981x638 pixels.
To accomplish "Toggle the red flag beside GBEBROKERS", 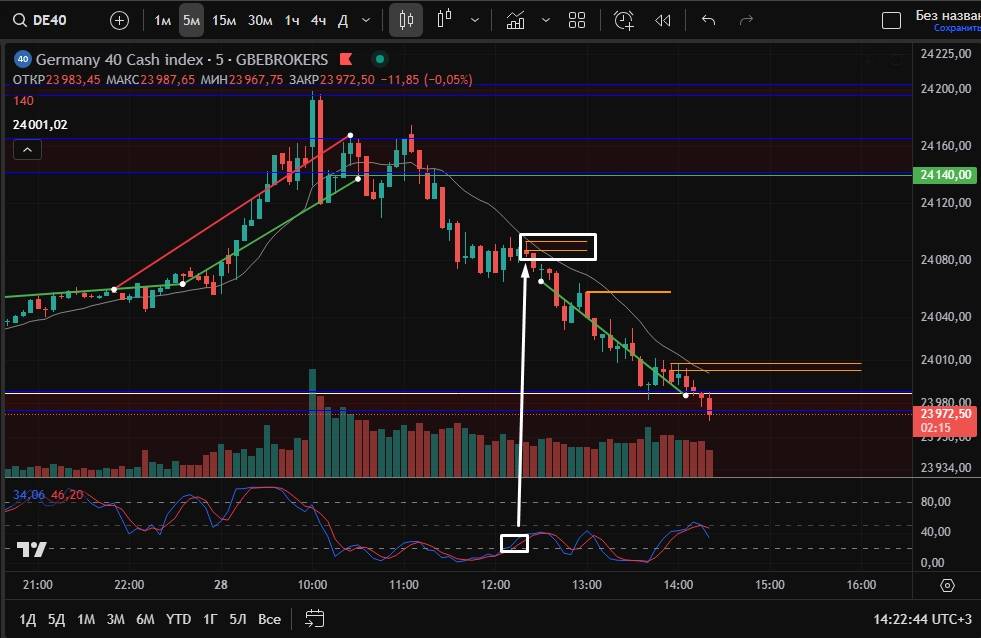I will pyautogui.click(x=347, y=59).
